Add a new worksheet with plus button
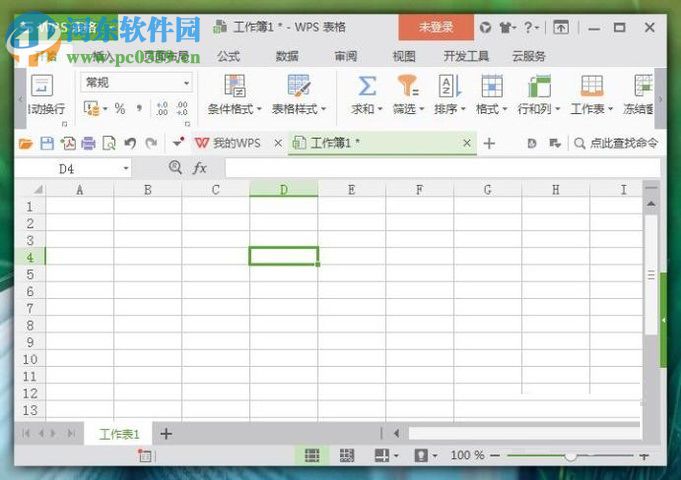The image size is (681, 480). [x=166, y=434]
